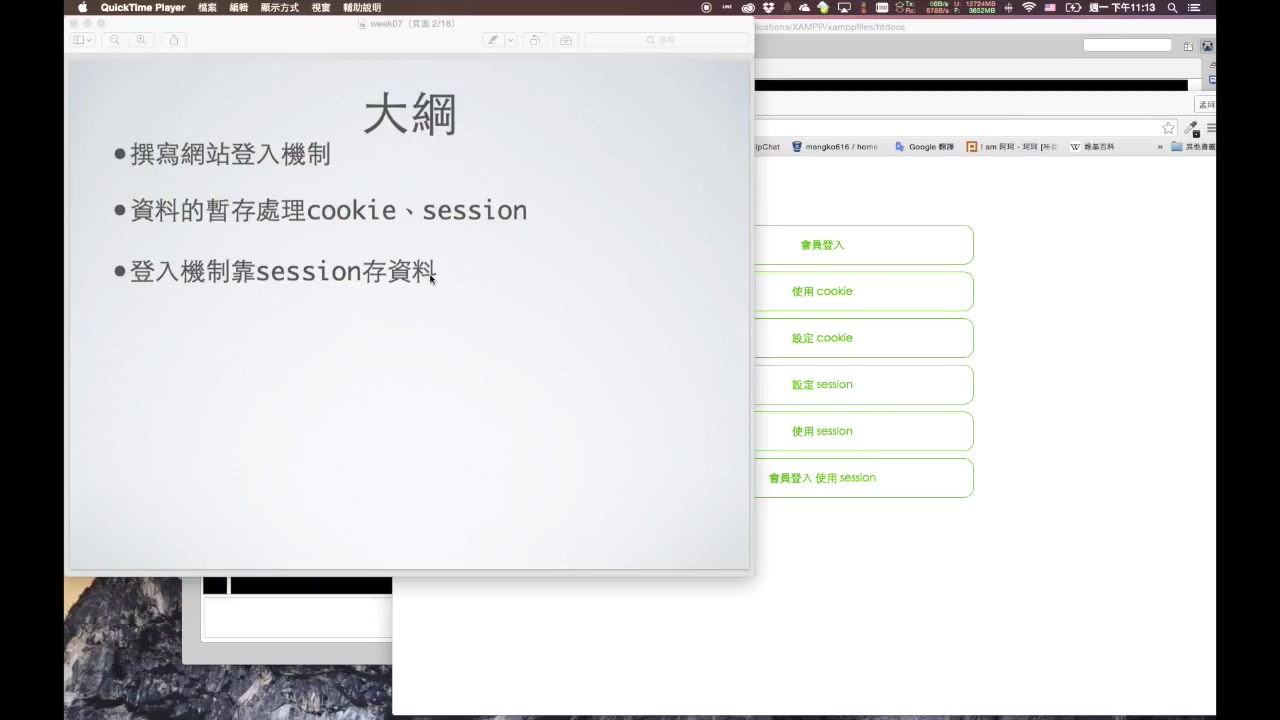1280x720 pixels.
Task: Click the zoom out magnifier icon
Action: pos(114,40)
